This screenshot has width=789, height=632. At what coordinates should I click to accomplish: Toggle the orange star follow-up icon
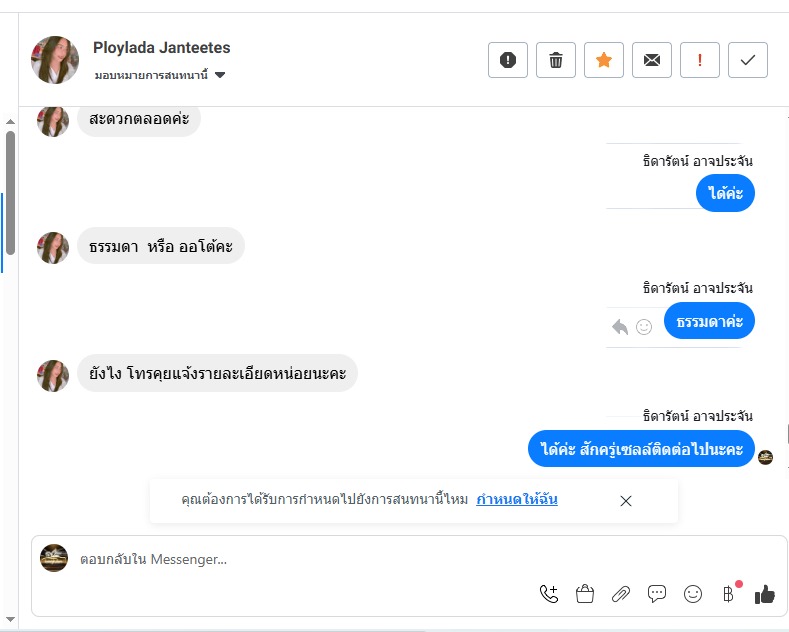(x=604, y=60)
